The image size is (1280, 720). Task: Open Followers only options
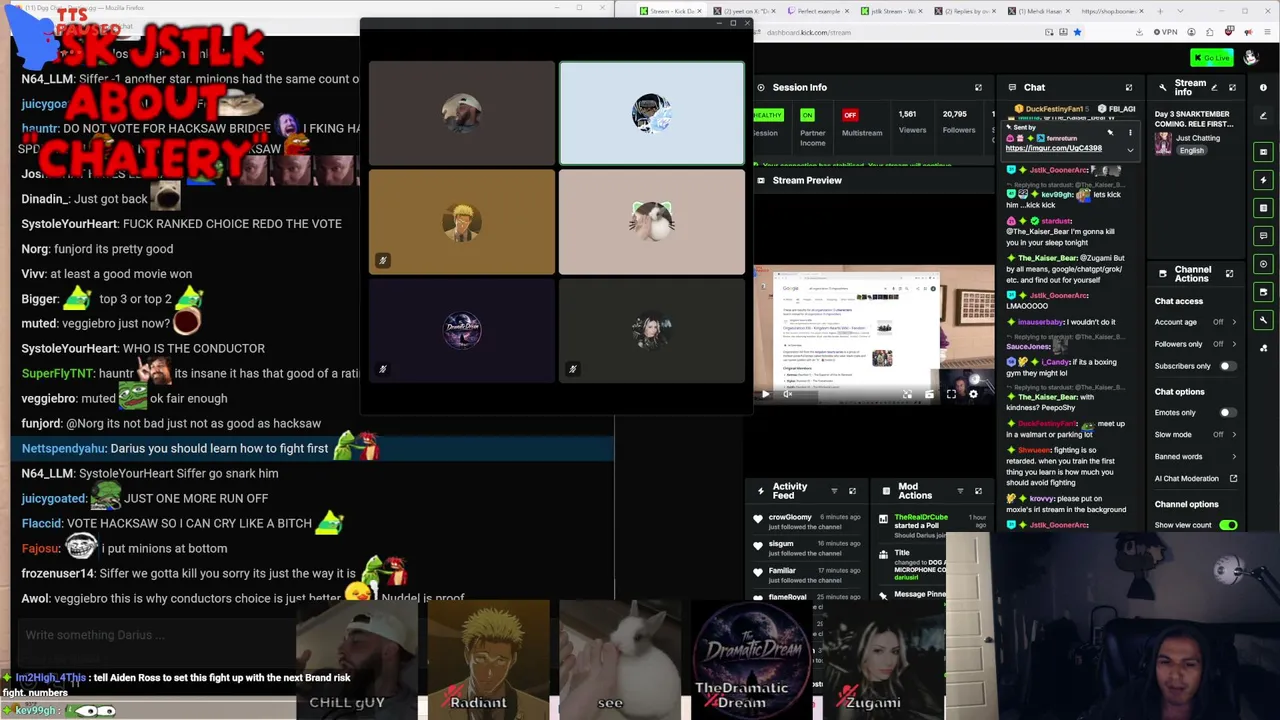[1196, 344]
